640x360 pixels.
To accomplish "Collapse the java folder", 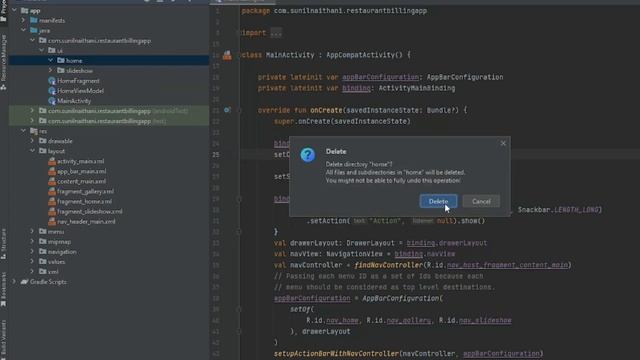I will (x=23, y=30).
